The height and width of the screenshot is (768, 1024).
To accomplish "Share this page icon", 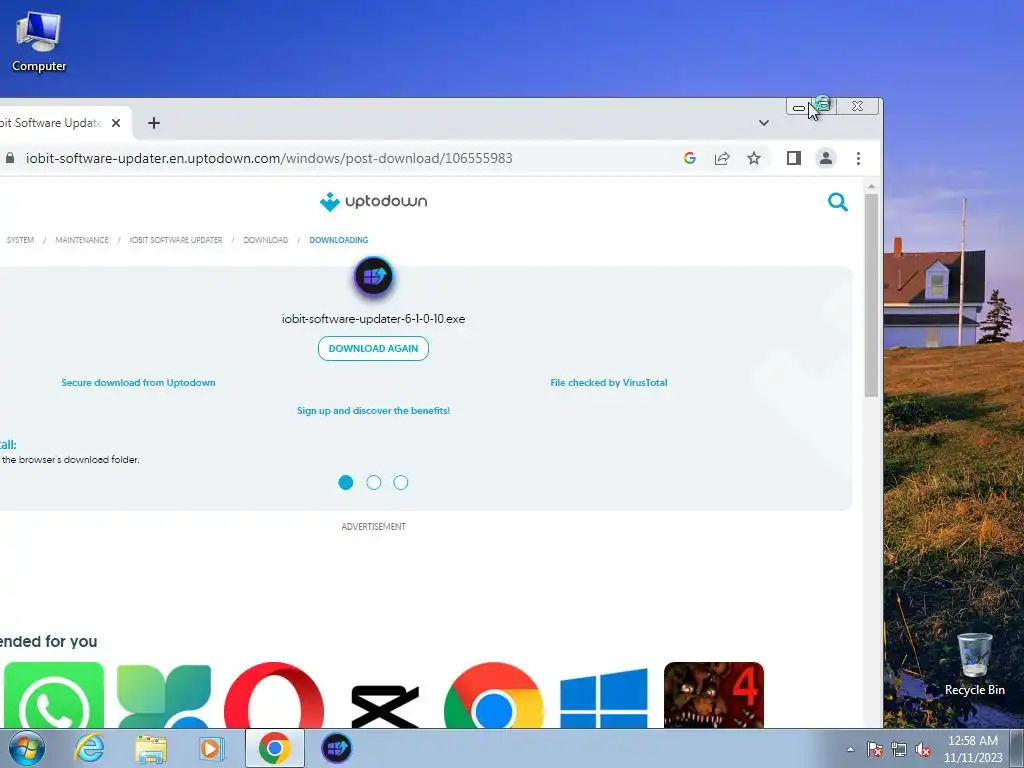I will click(x=722, y=158).
